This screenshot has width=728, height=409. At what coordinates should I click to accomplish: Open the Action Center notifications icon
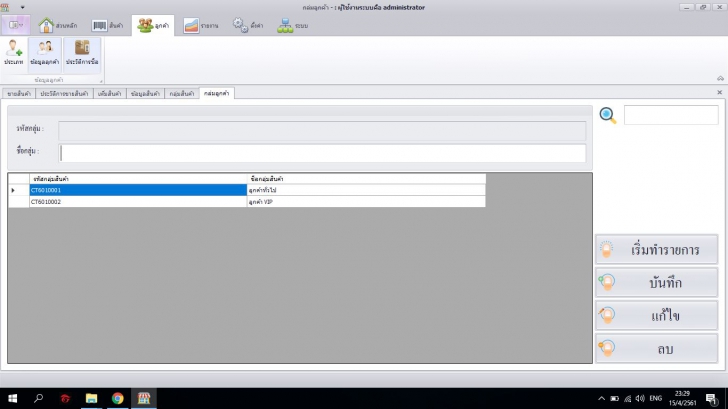[711, 398]
